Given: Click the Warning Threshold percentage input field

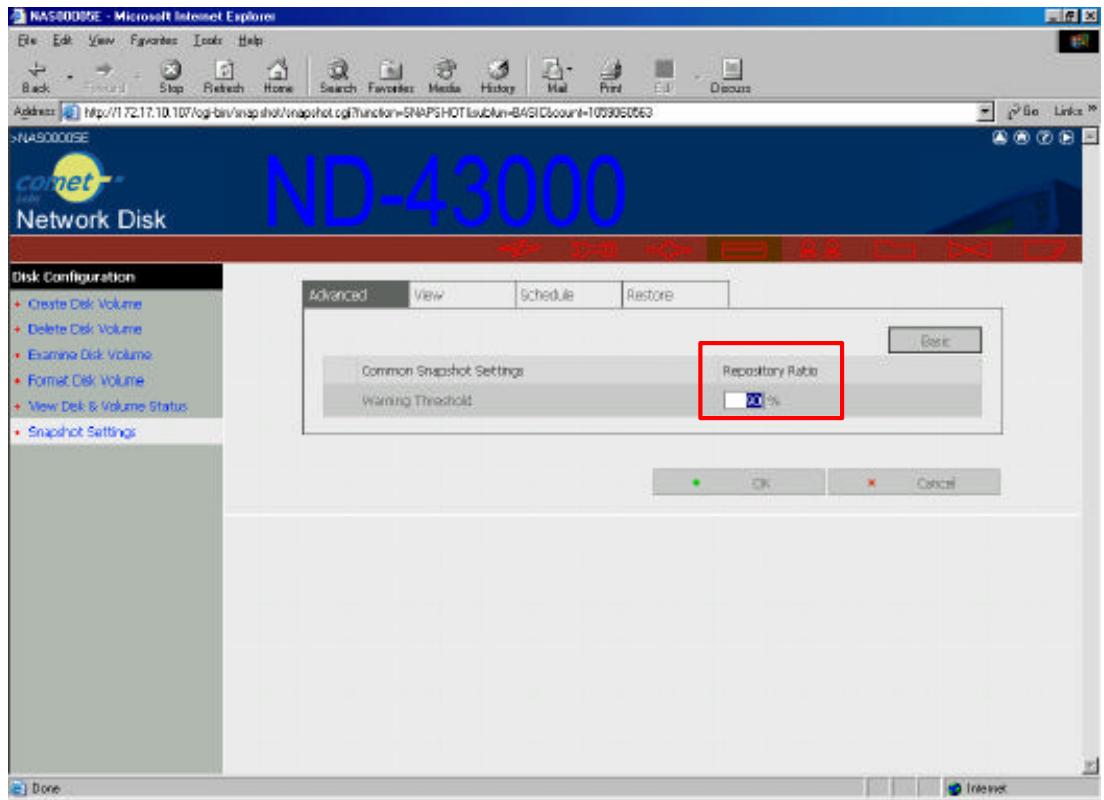Looking at the screenshot, I should pos(744,400).
